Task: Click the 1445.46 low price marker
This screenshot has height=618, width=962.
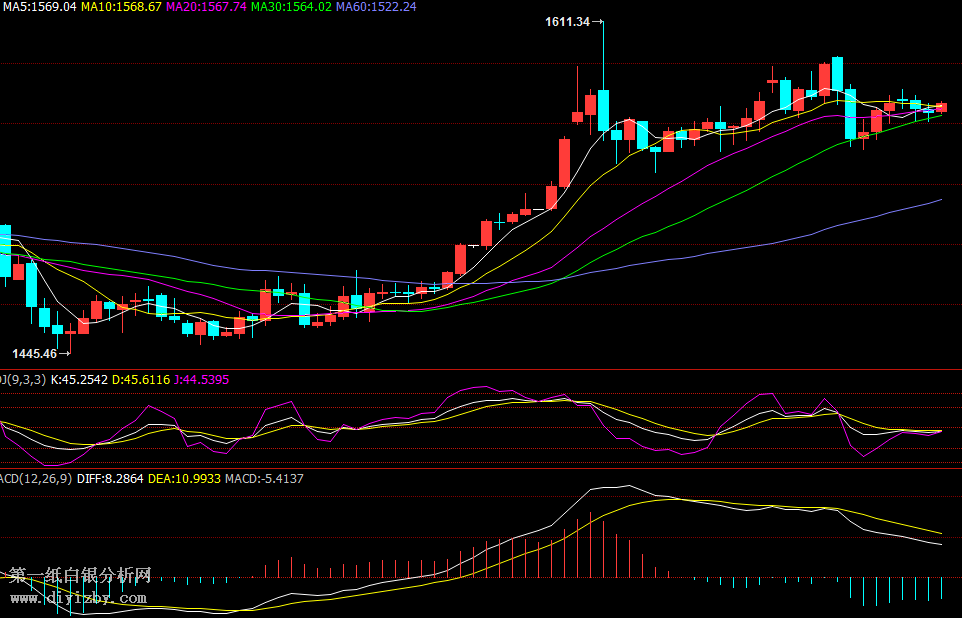Action: tap(34, 353)
